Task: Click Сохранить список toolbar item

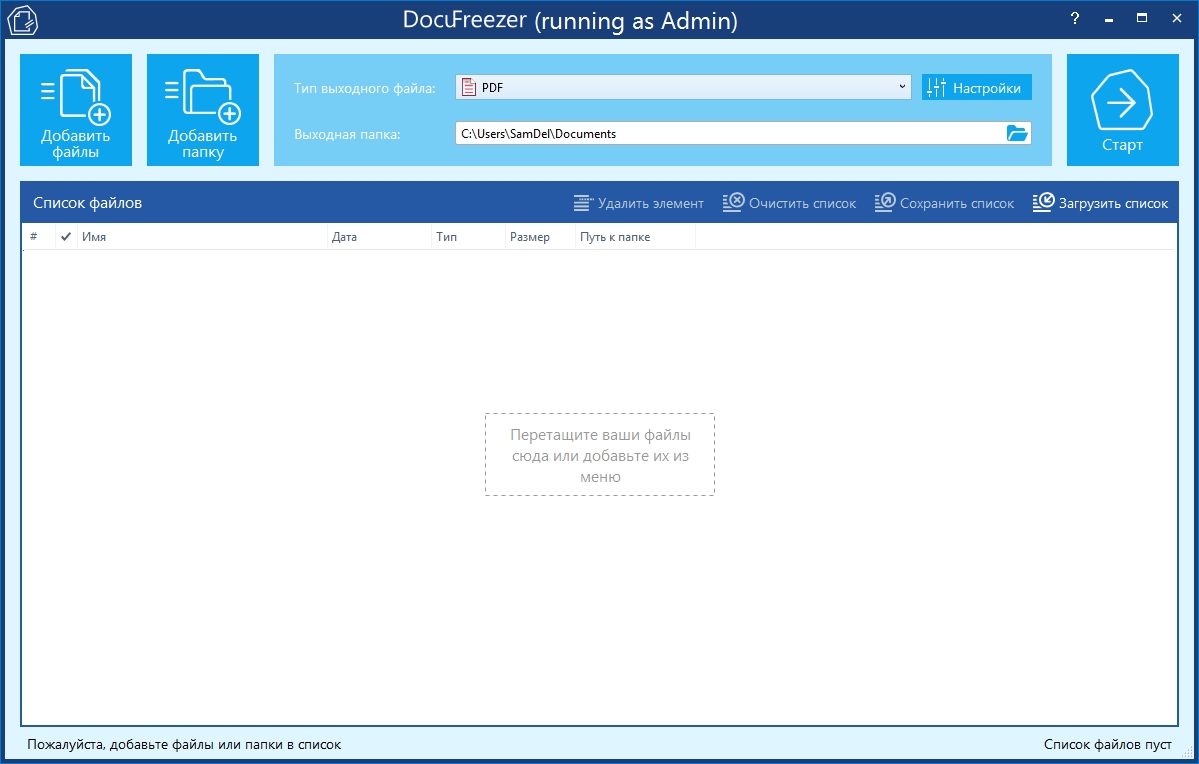Action: pyautogui.click(x=944, y=203)
